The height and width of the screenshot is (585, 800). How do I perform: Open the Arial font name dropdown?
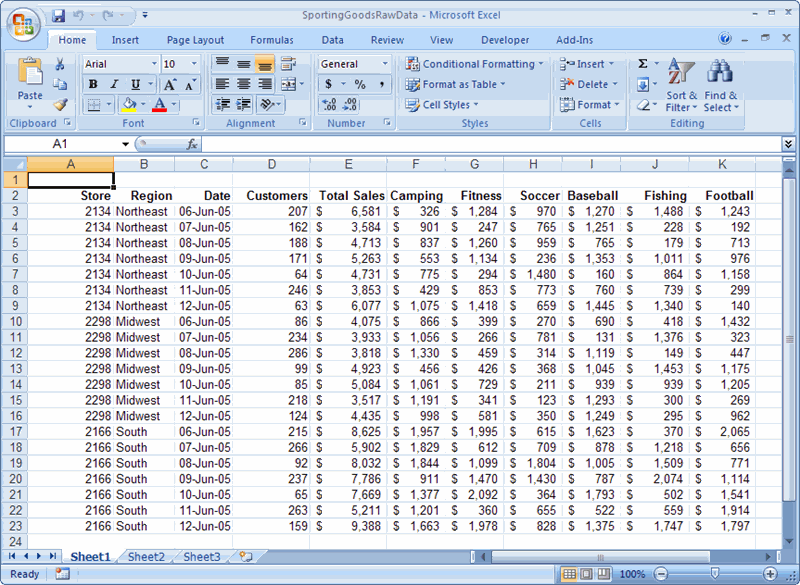coord(154,64)
